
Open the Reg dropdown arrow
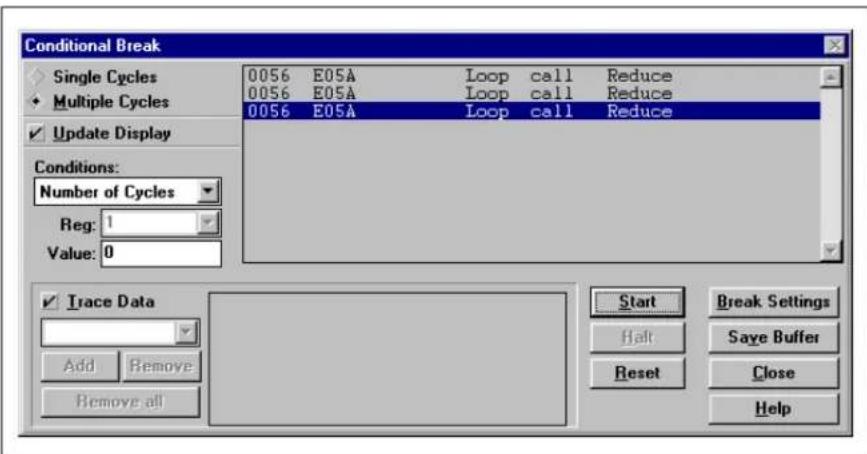pos(208,223)
